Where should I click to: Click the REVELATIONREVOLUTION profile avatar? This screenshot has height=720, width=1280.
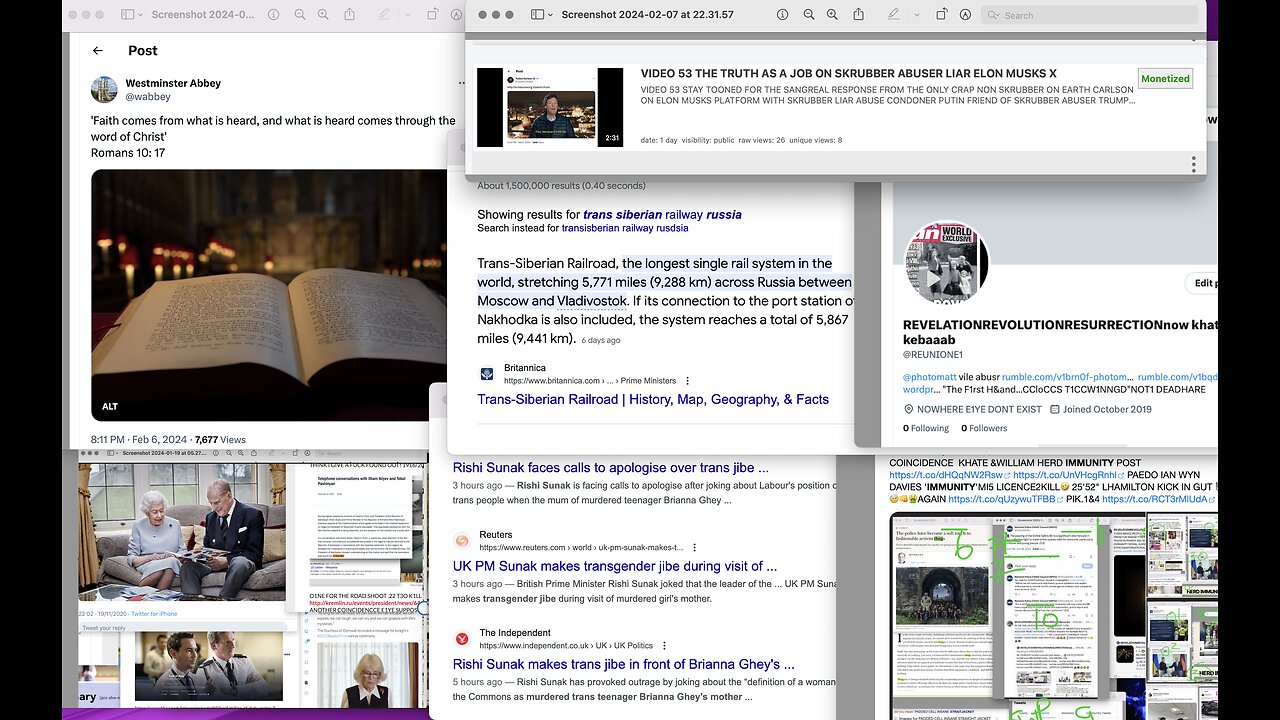[x=946, y=263]
